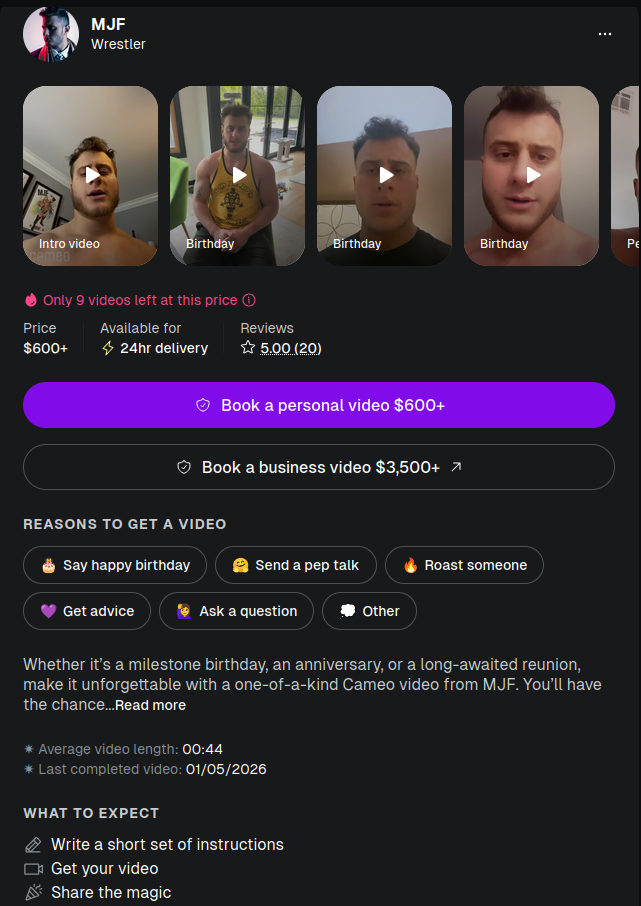Image resolution: width=641 pixels, height=906 pixels.
Task: Click MJF's profile avatar picture
Action: pyautogui.click(x=51, y=34)
